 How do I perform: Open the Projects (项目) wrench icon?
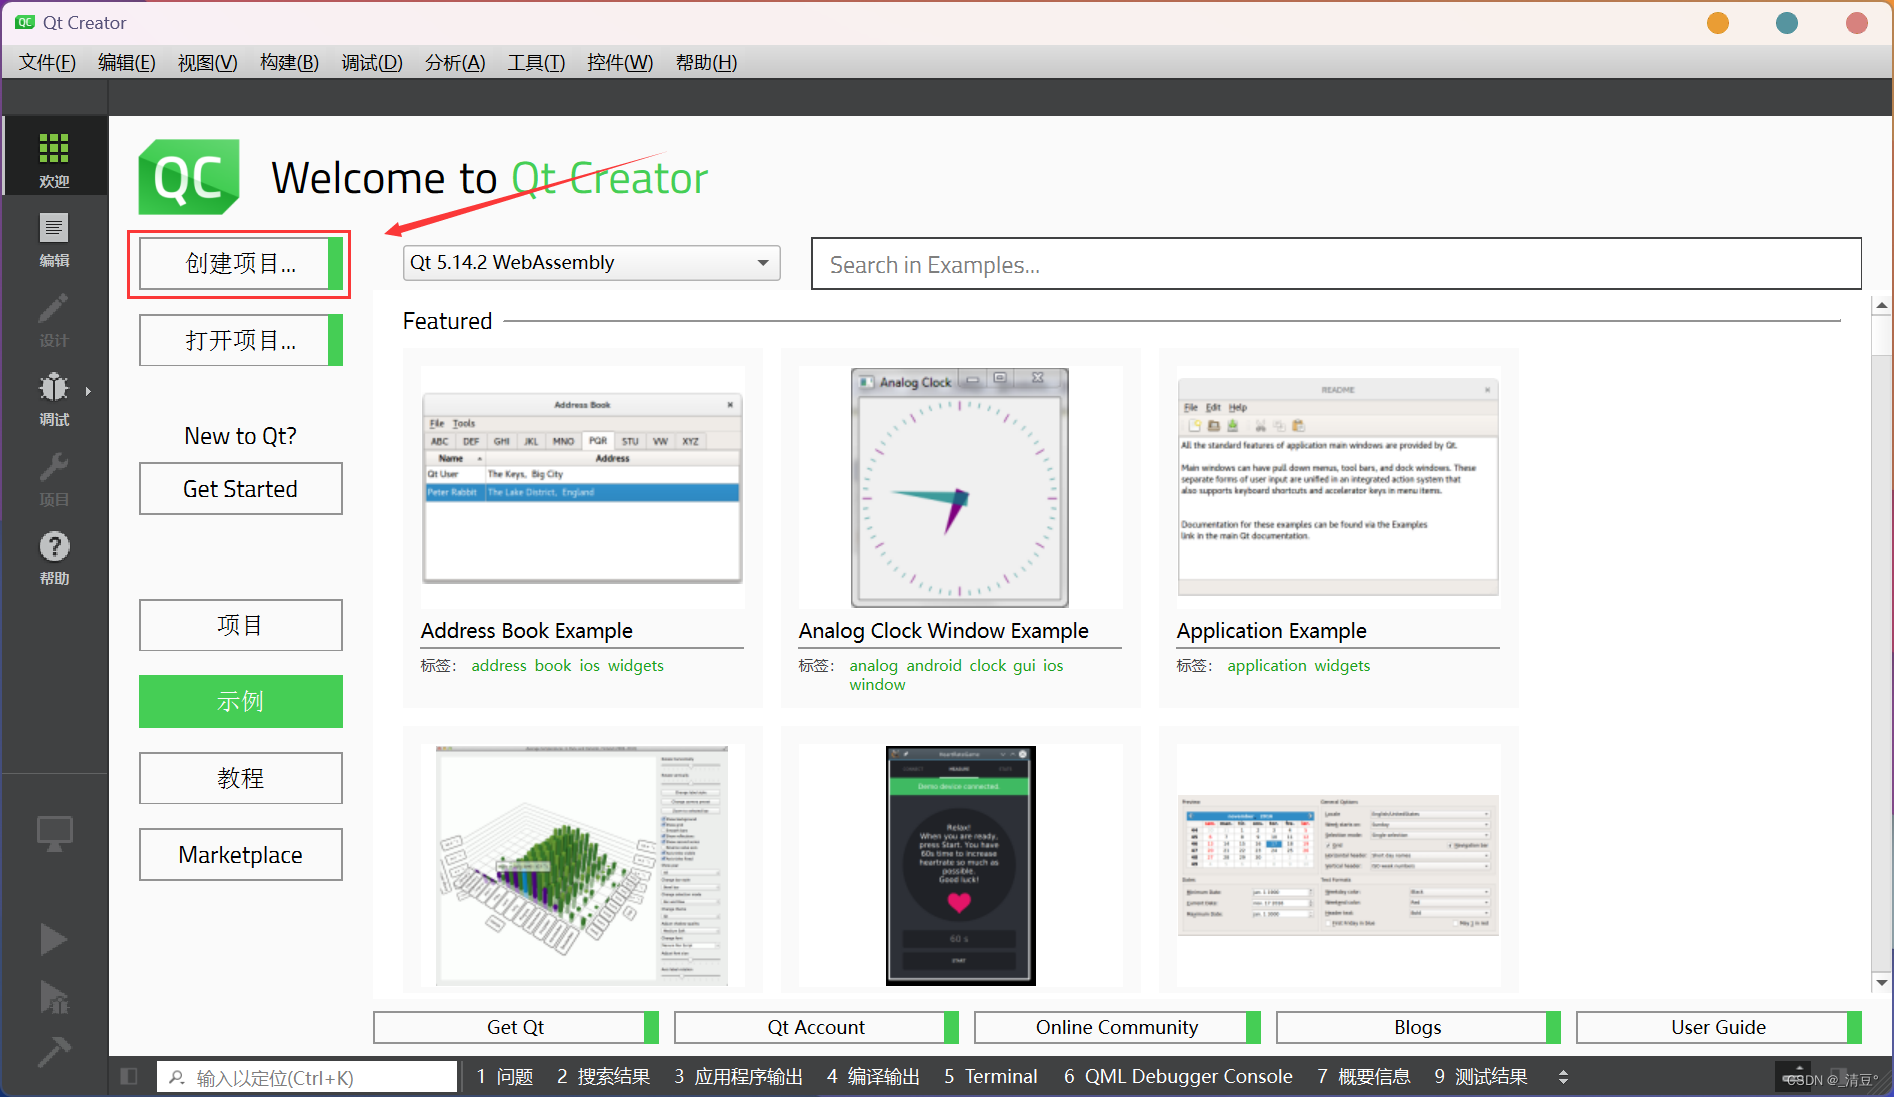click(x=54, y=467)
